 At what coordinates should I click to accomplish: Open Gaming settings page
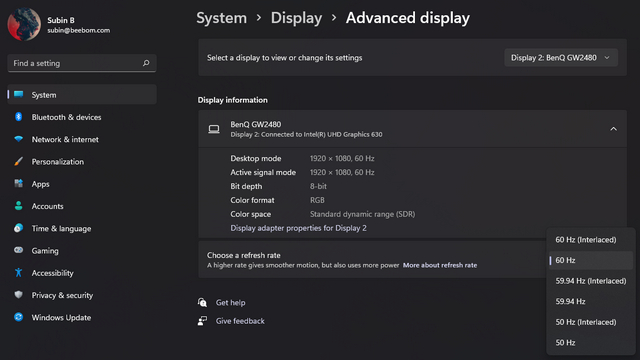pyautogui.click(x=82, y=250)
